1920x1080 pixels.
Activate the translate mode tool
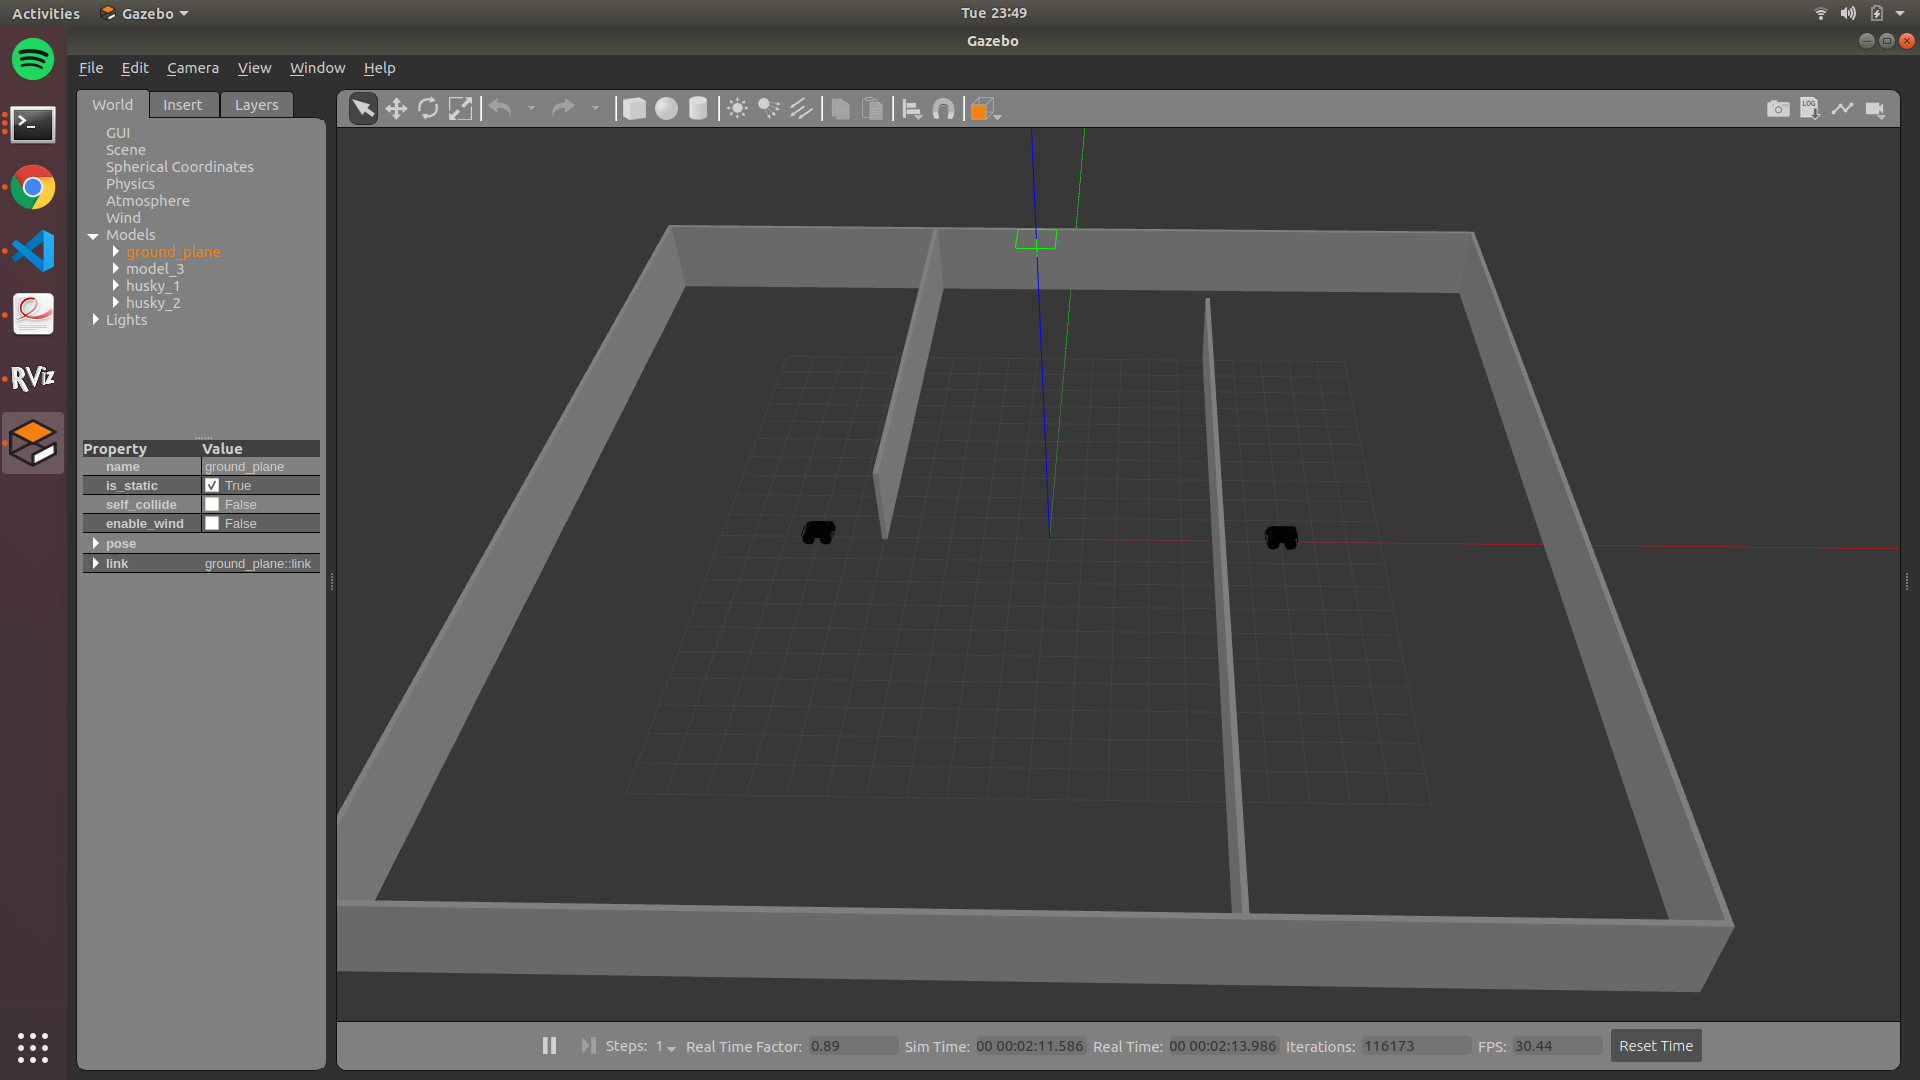point(396,109)
